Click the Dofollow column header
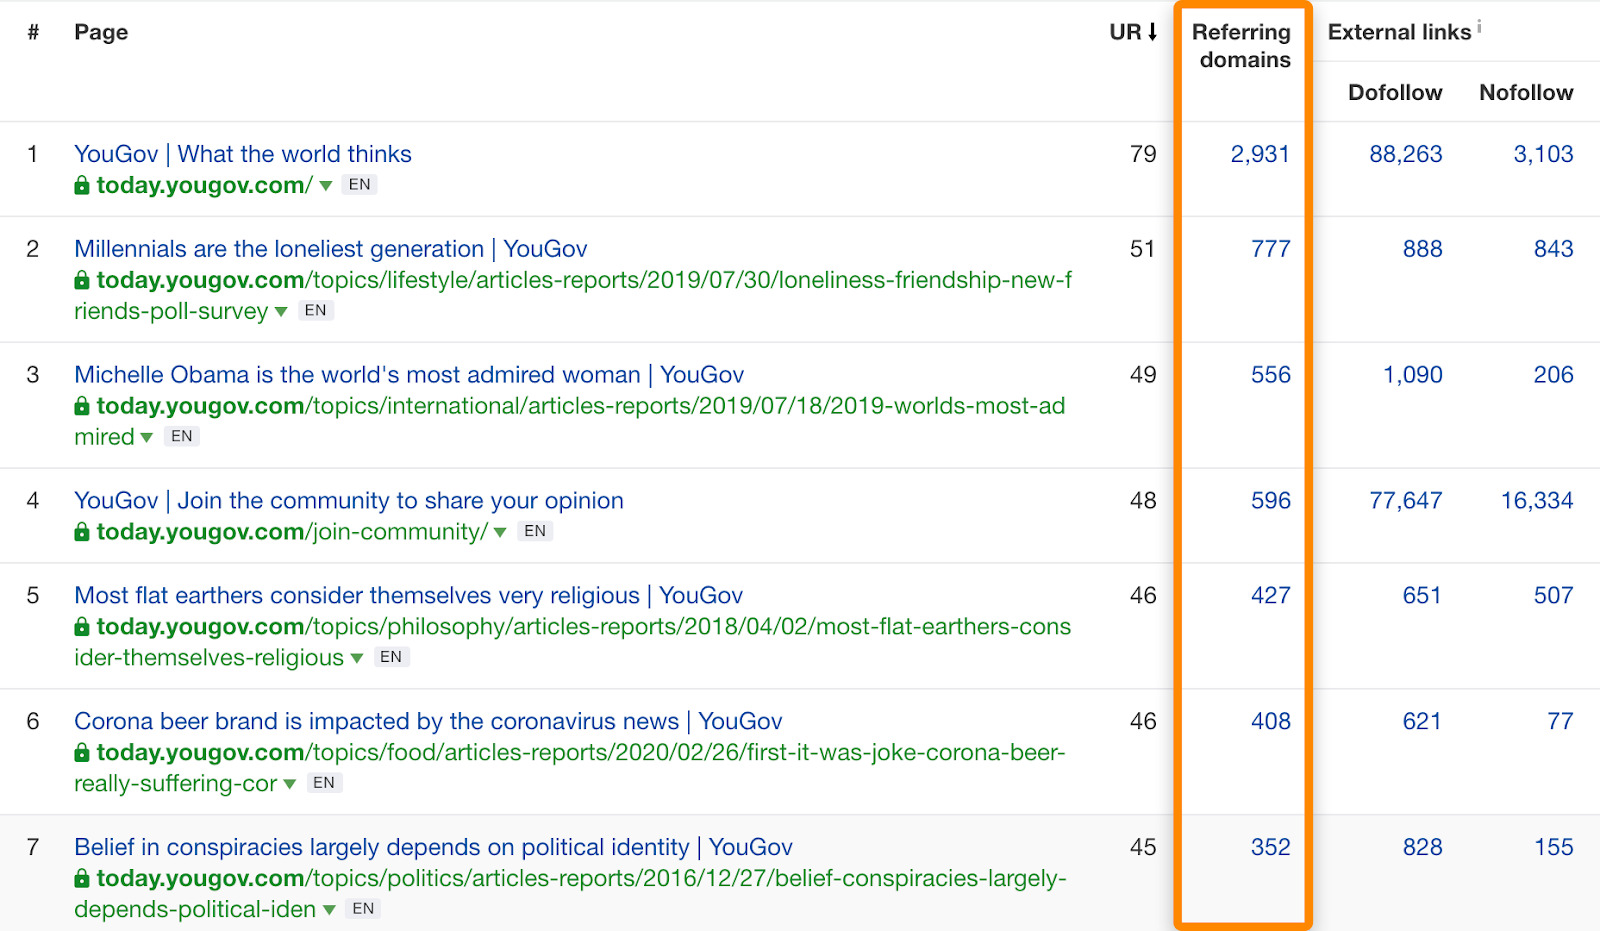This screenshot has width=1600, height=931. point(1394,92)
